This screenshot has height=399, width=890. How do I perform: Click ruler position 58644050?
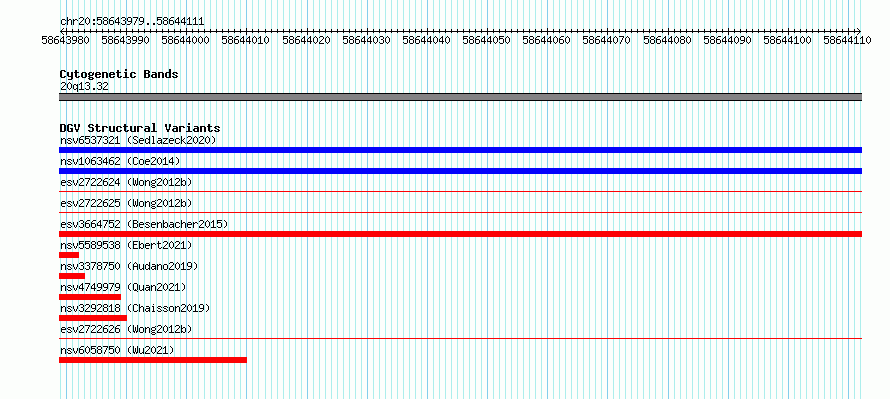point(486,40)
